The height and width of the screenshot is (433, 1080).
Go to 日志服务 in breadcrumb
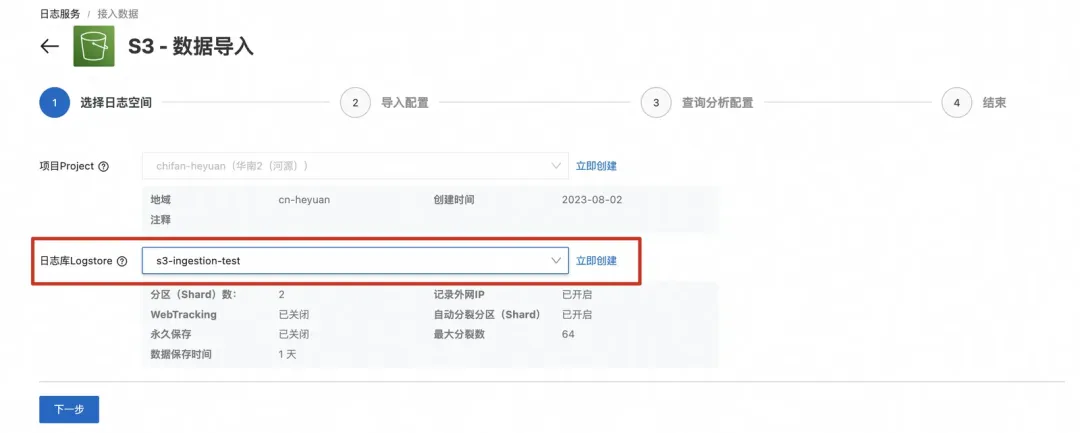[60, 14]
